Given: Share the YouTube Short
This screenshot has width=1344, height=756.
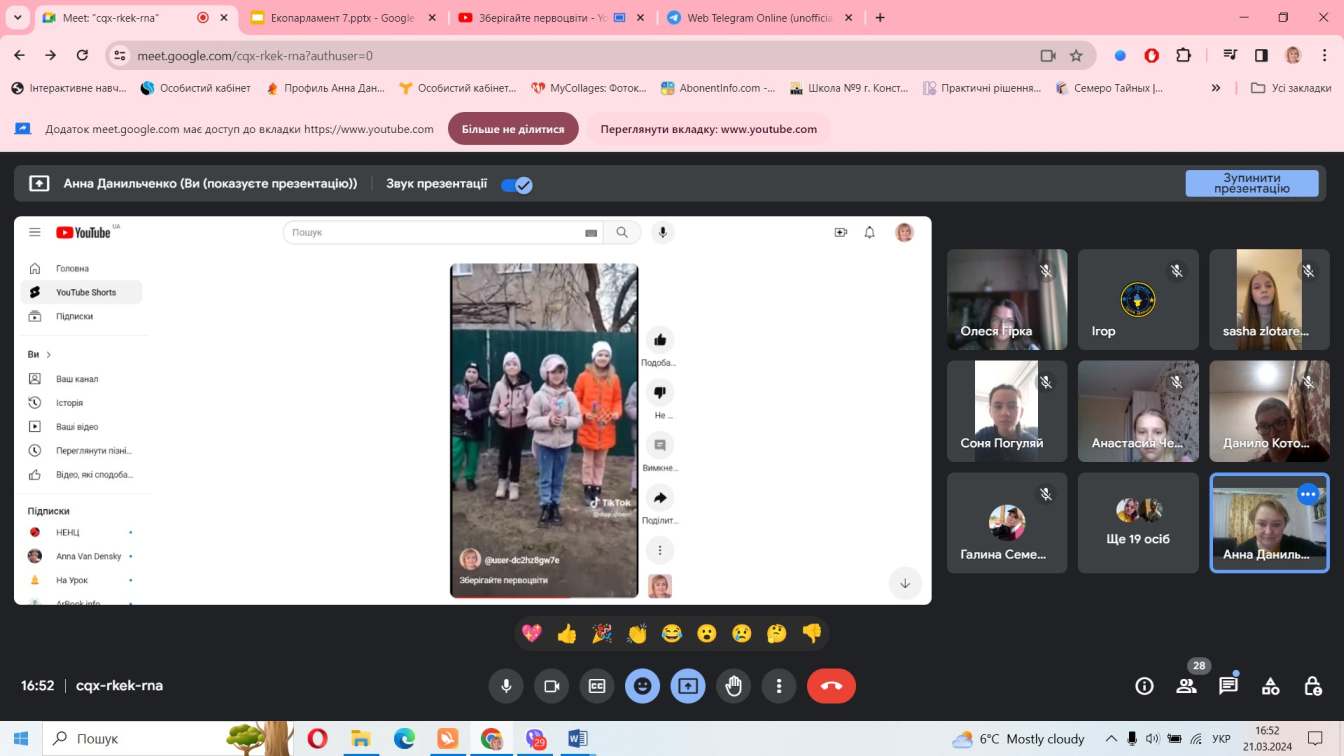Looking at the screenshot, I should [x=660, y=497].
